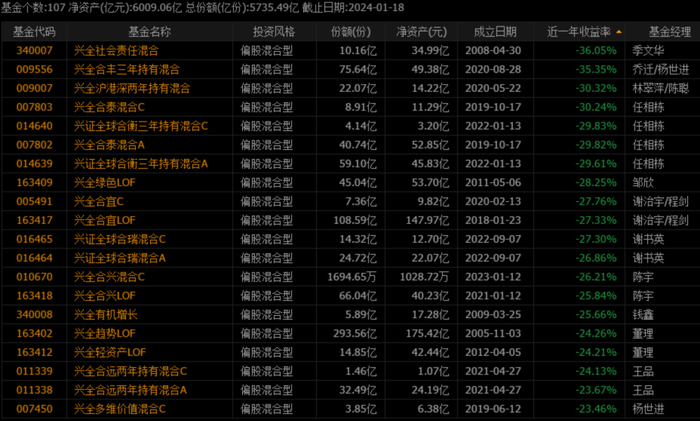Image resolution: width=700 pixels, height=421 pixels.
Task: Open fund 兴全合泰混合C
Action: tap(109, 107)
